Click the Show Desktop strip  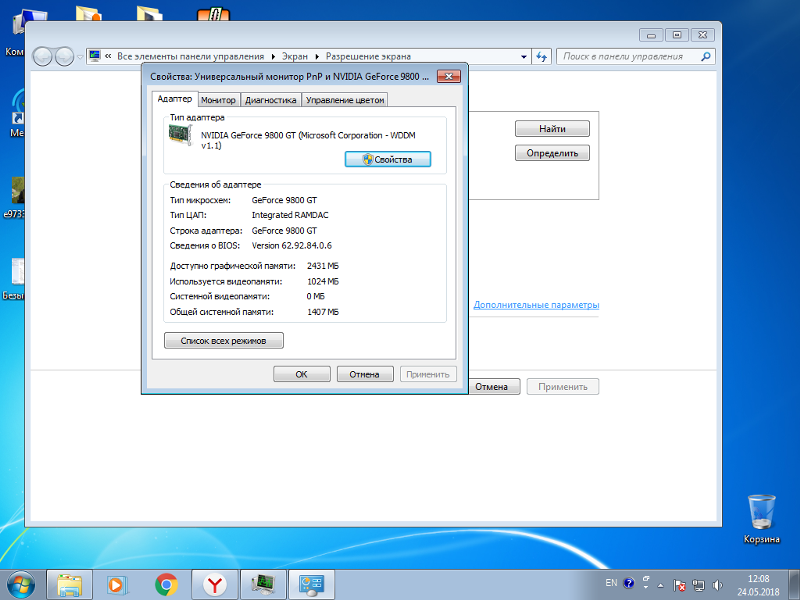pyautogui.click(x=794, y=585)
